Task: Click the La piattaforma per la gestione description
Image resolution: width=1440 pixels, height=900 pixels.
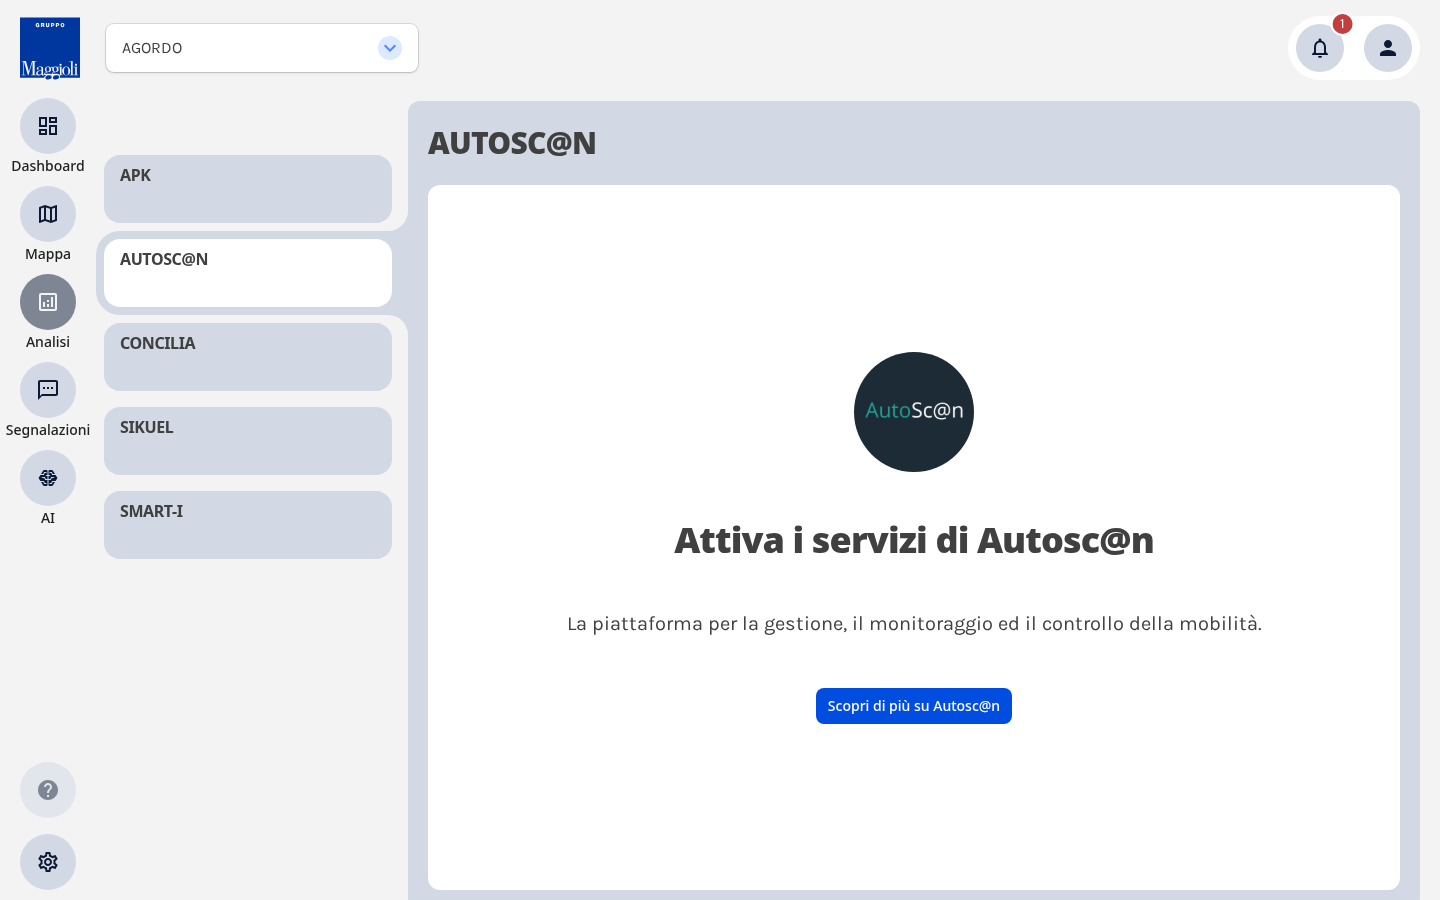Action: [914, 624]
